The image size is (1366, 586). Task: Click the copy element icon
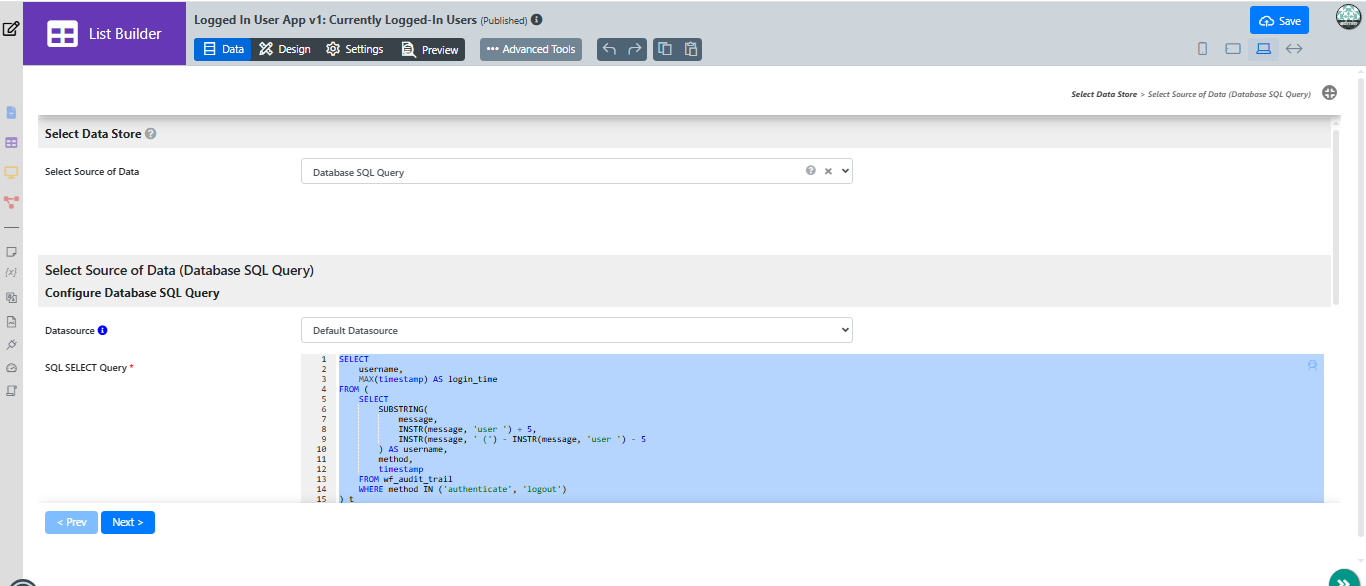pos(665,49)
